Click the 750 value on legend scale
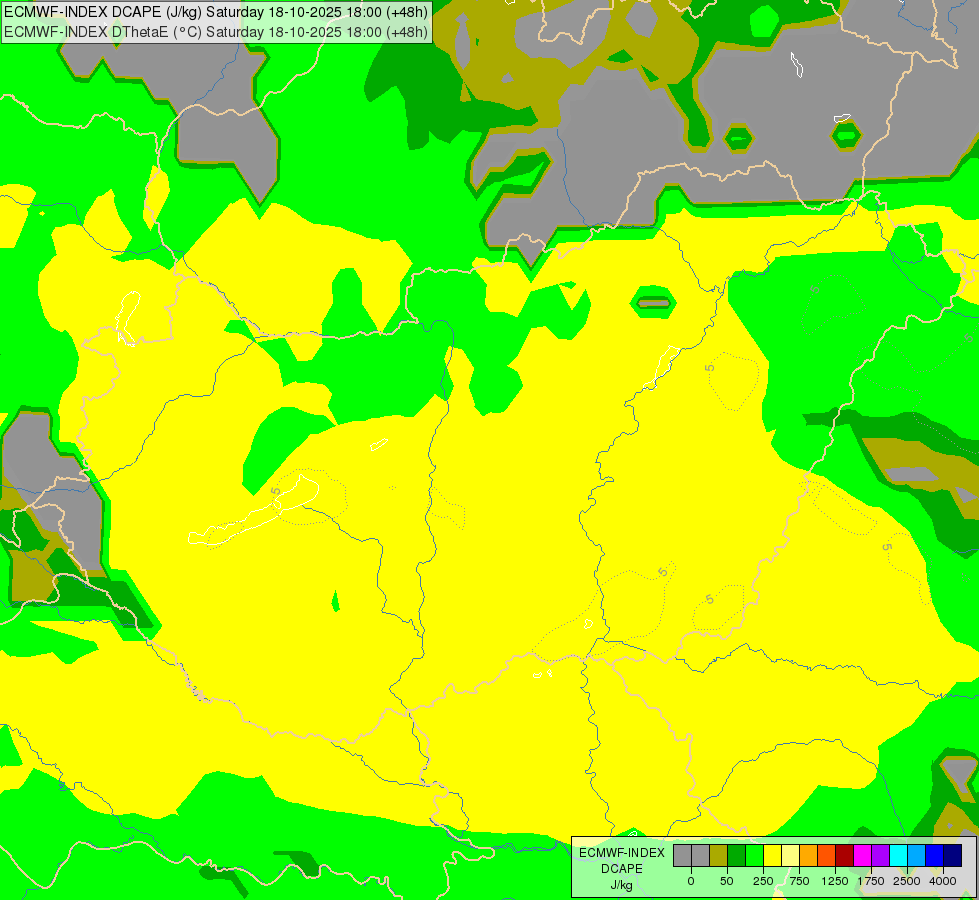 (799, 881)
